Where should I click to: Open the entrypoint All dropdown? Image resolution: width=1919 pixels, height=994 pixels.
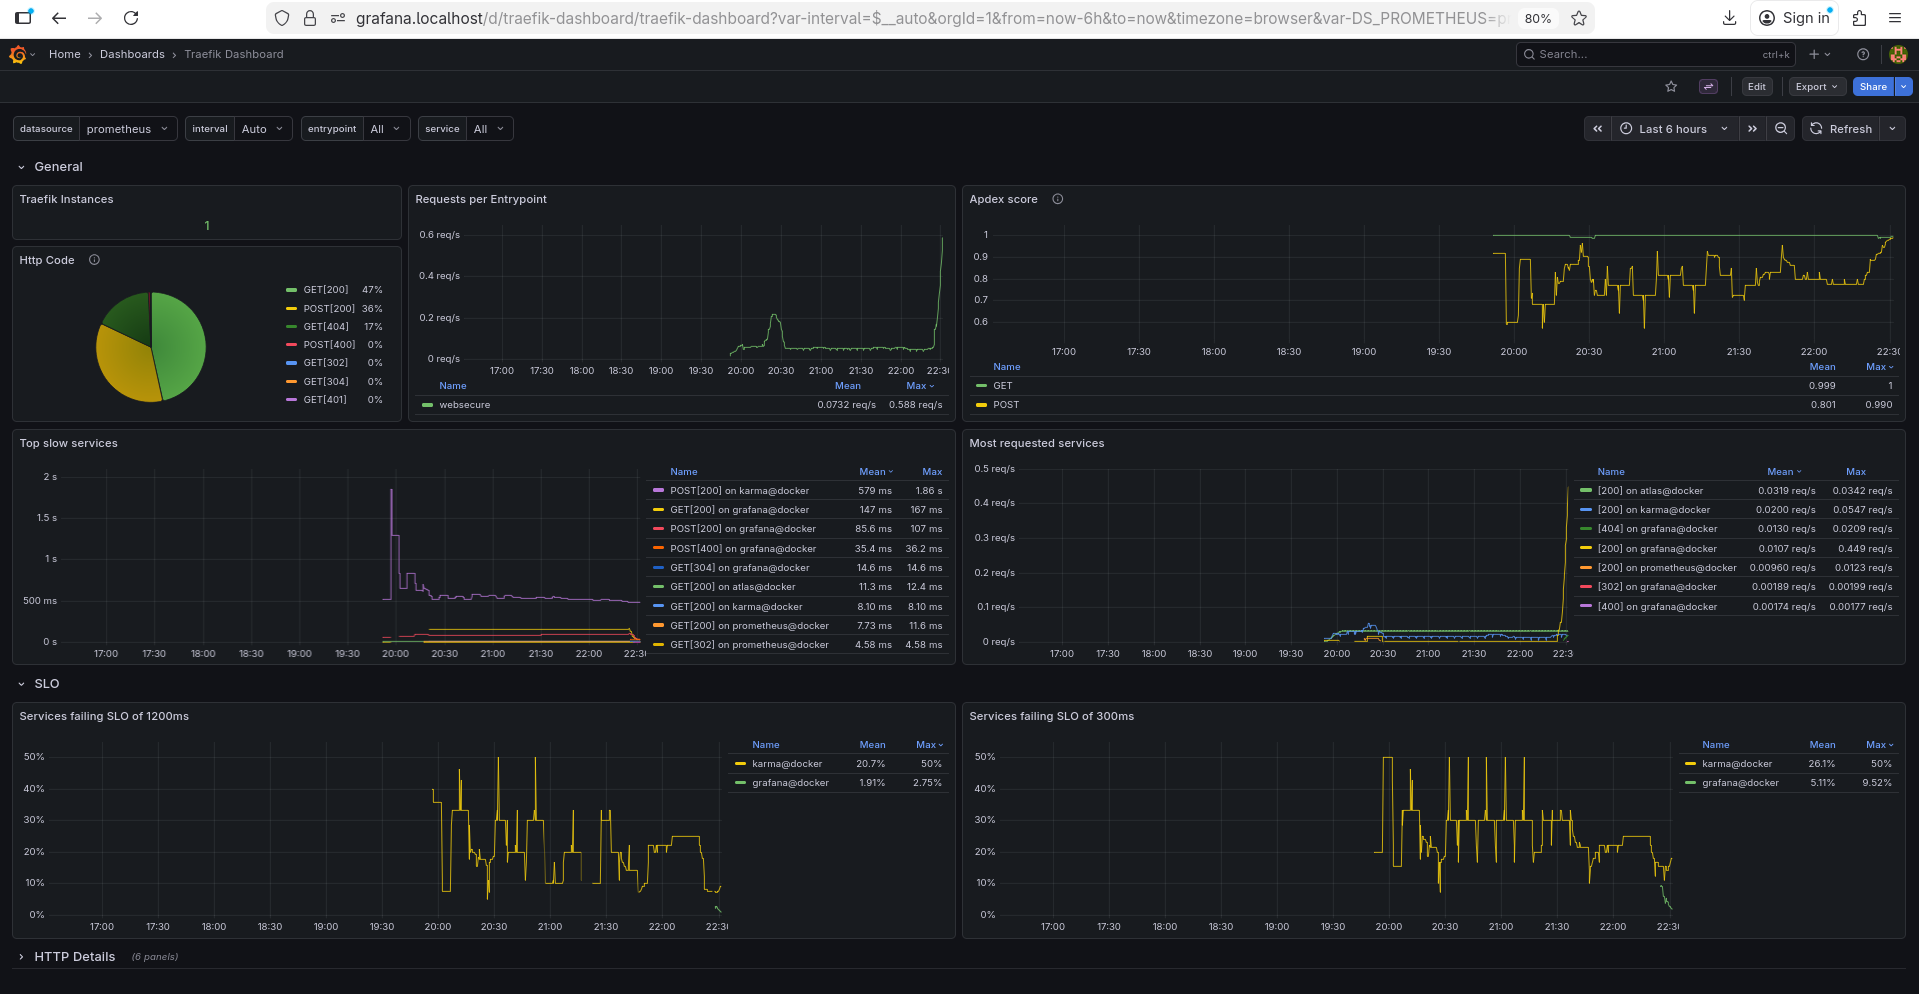point(386,129)
